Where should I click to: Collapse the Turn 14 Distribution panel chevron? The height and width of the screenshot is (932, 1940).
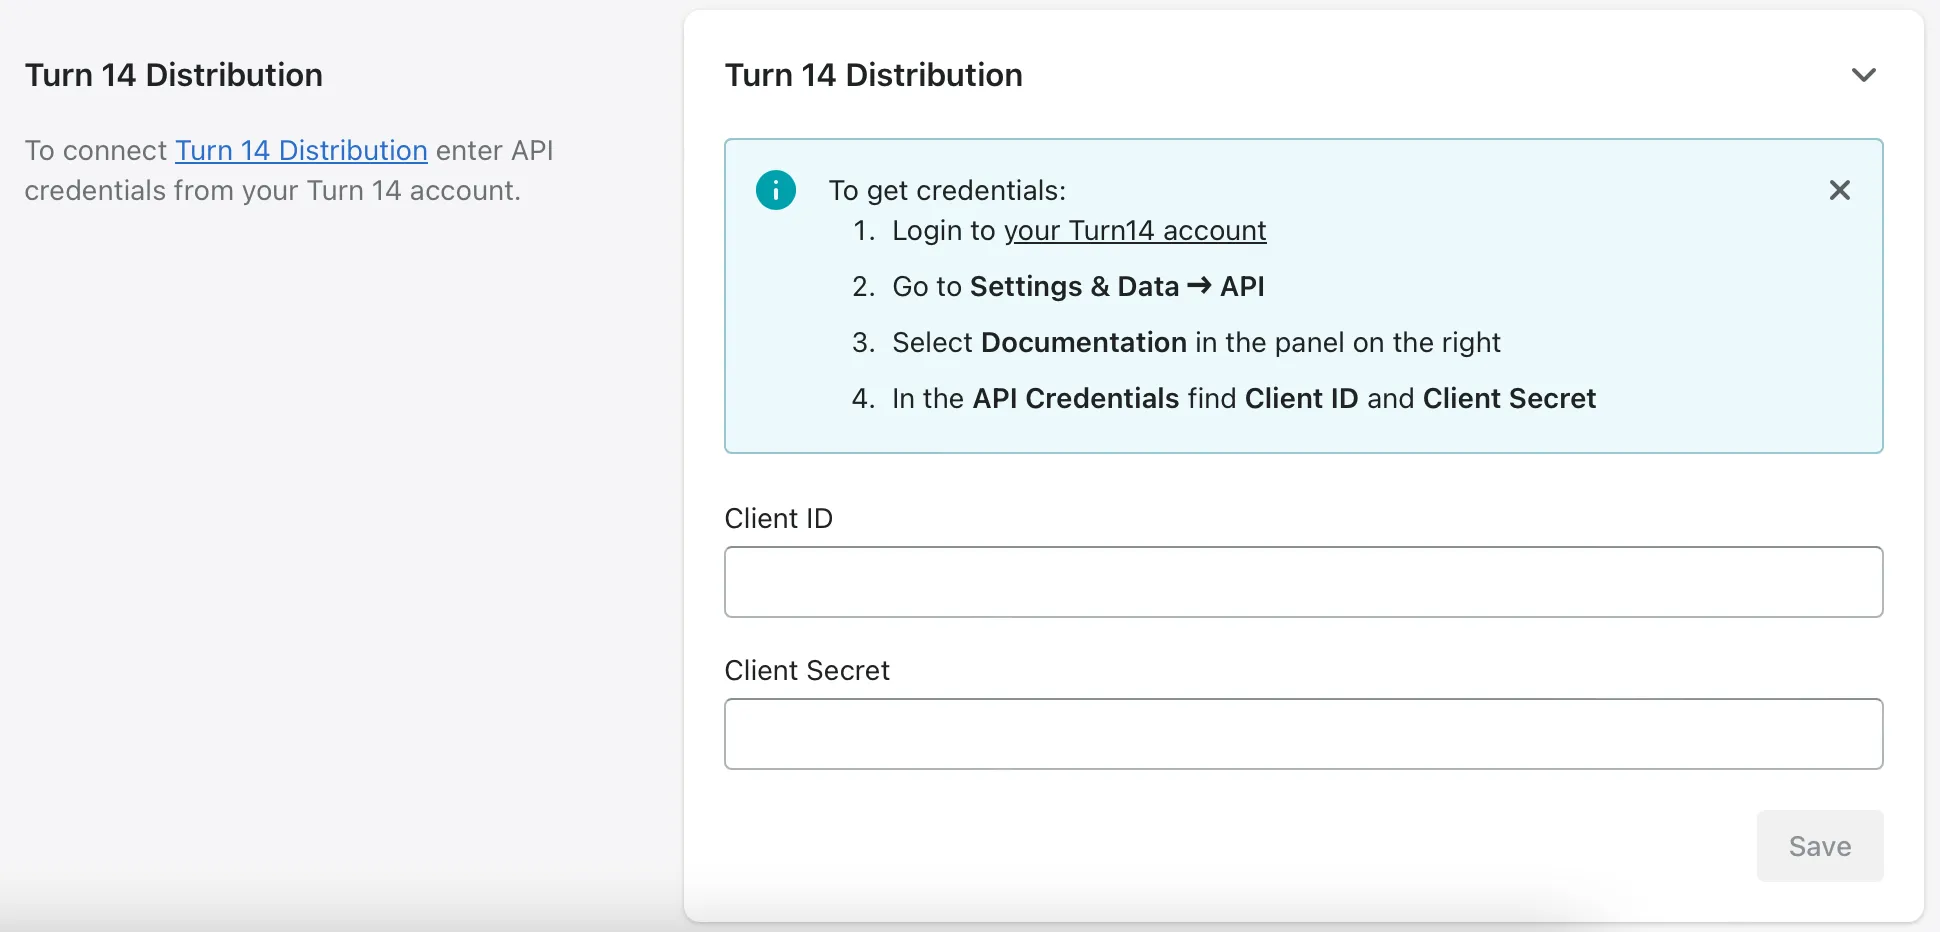(x=1864, y=74)
